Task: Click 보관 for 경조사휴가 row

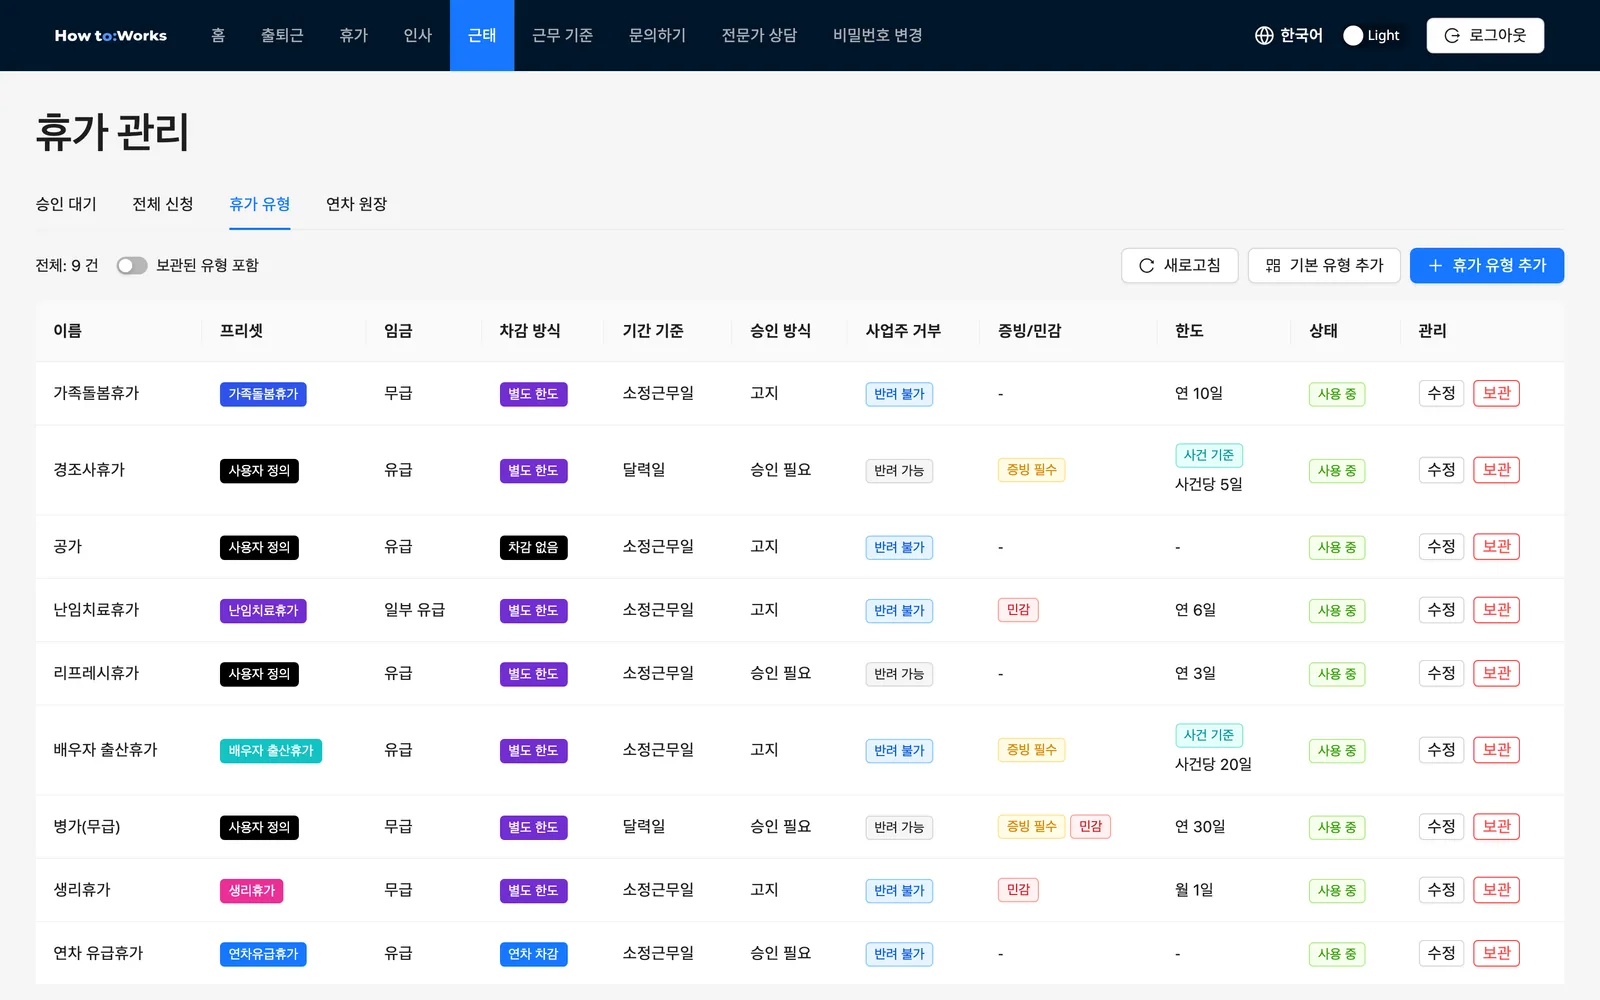Action: pyautogui.click(x=1496, y=470)
